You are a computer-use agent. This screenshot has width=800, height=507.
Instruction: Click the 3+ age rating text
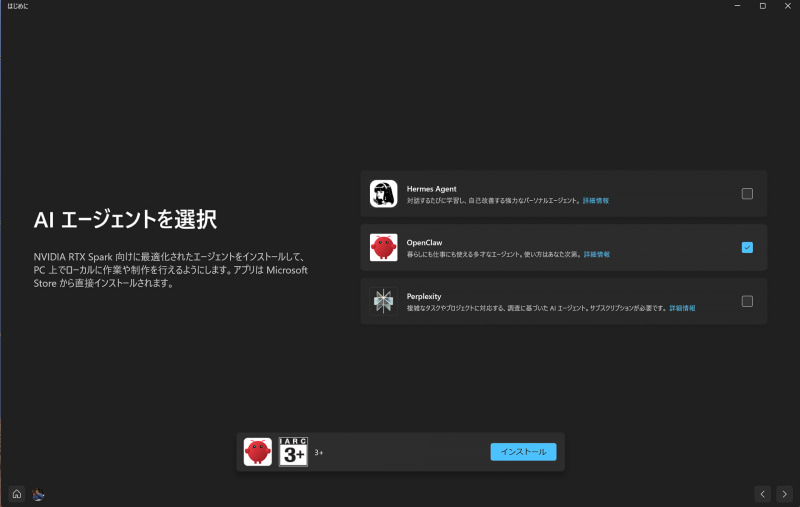pyautogui.click(x=318, y=452)
